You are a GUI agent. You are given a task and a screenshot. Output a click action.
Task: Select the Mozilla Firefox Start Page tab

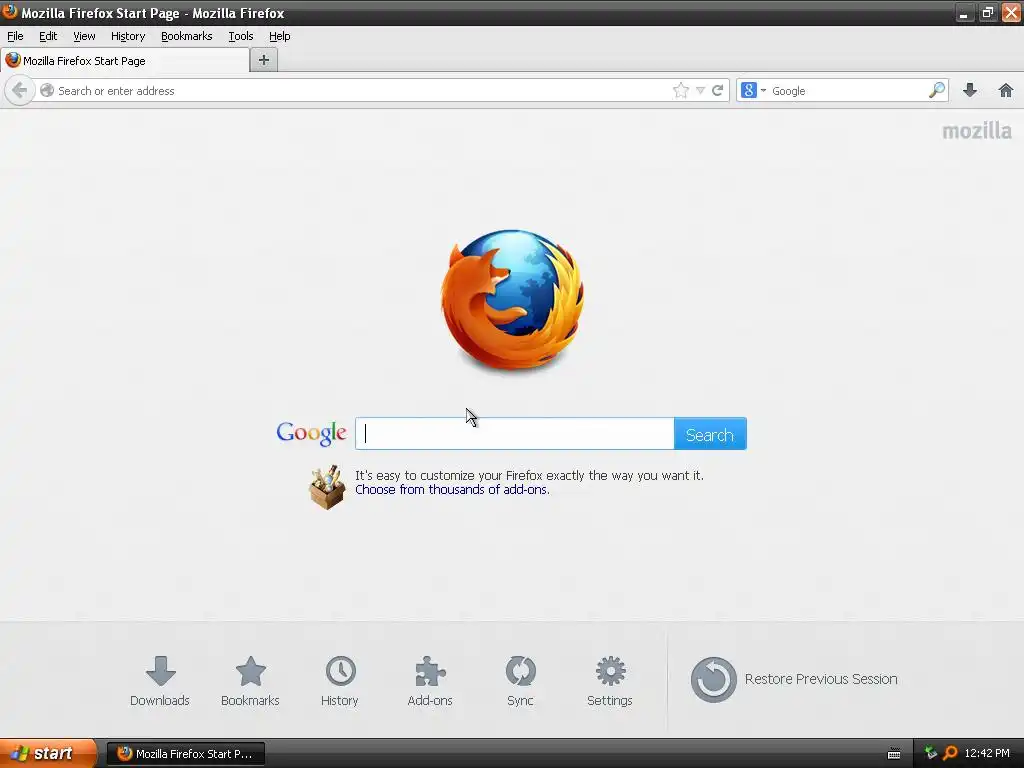tap(125, 61)
